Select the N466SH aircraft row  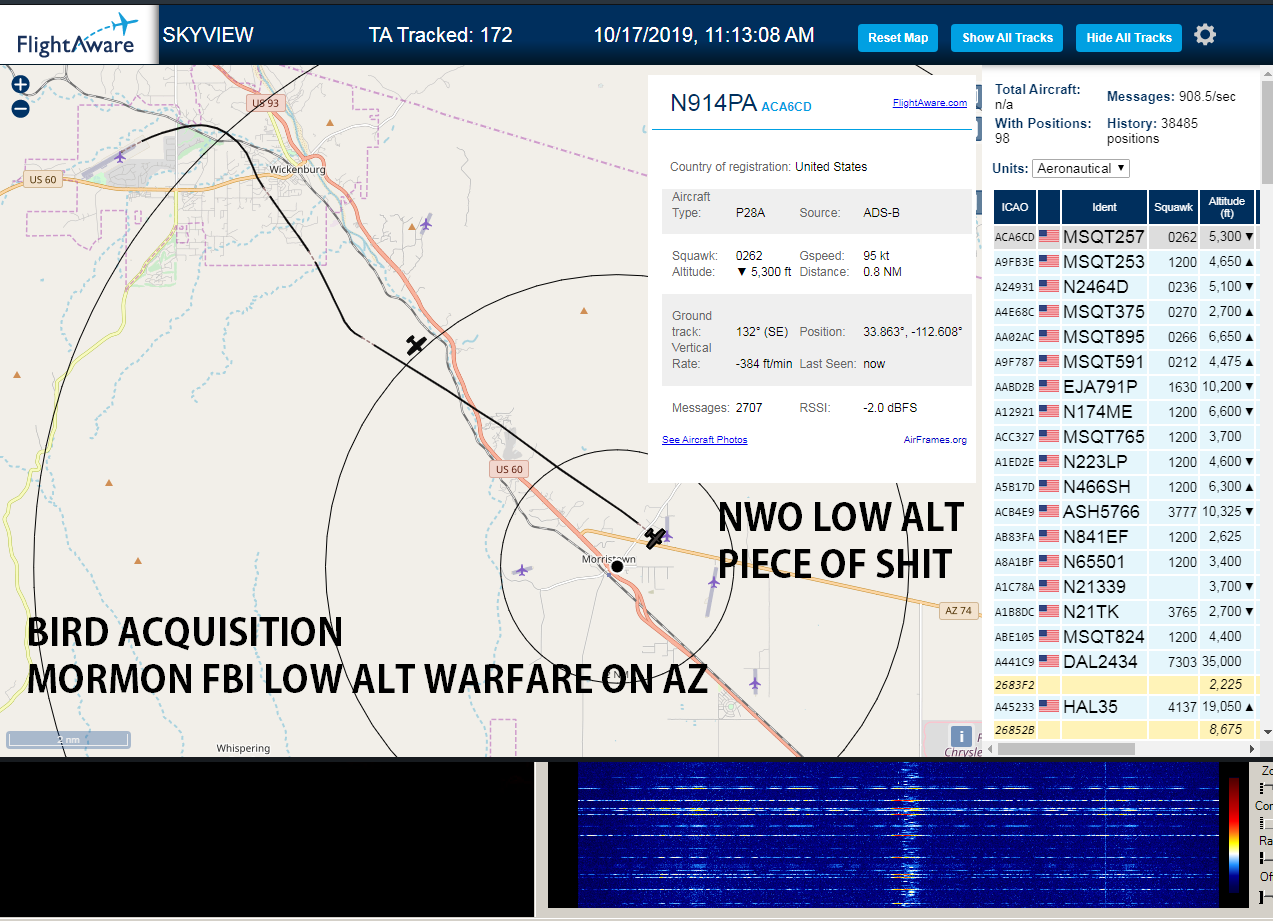coord(1125,487)
